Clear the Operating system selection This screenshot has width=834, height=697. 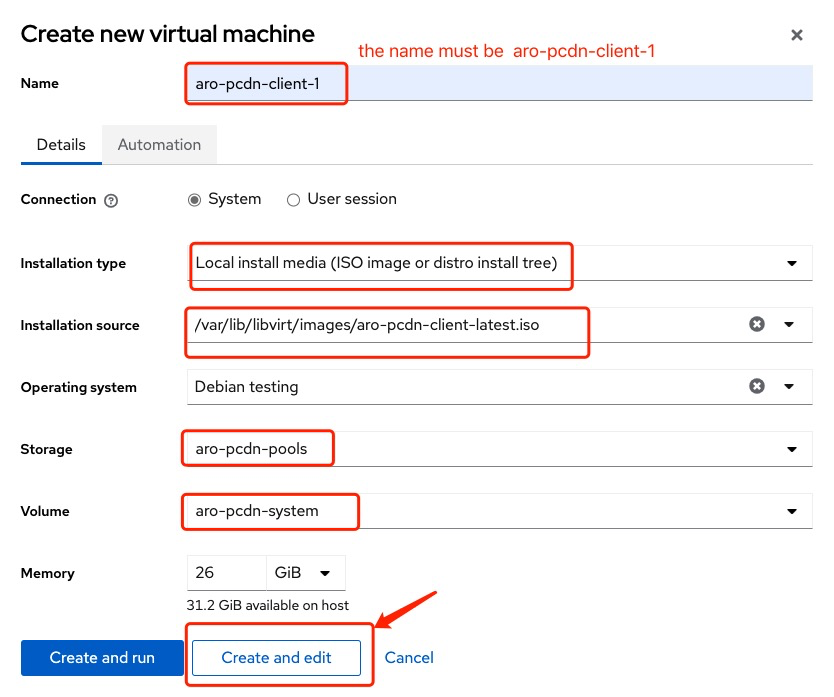[x=757, y=386]
